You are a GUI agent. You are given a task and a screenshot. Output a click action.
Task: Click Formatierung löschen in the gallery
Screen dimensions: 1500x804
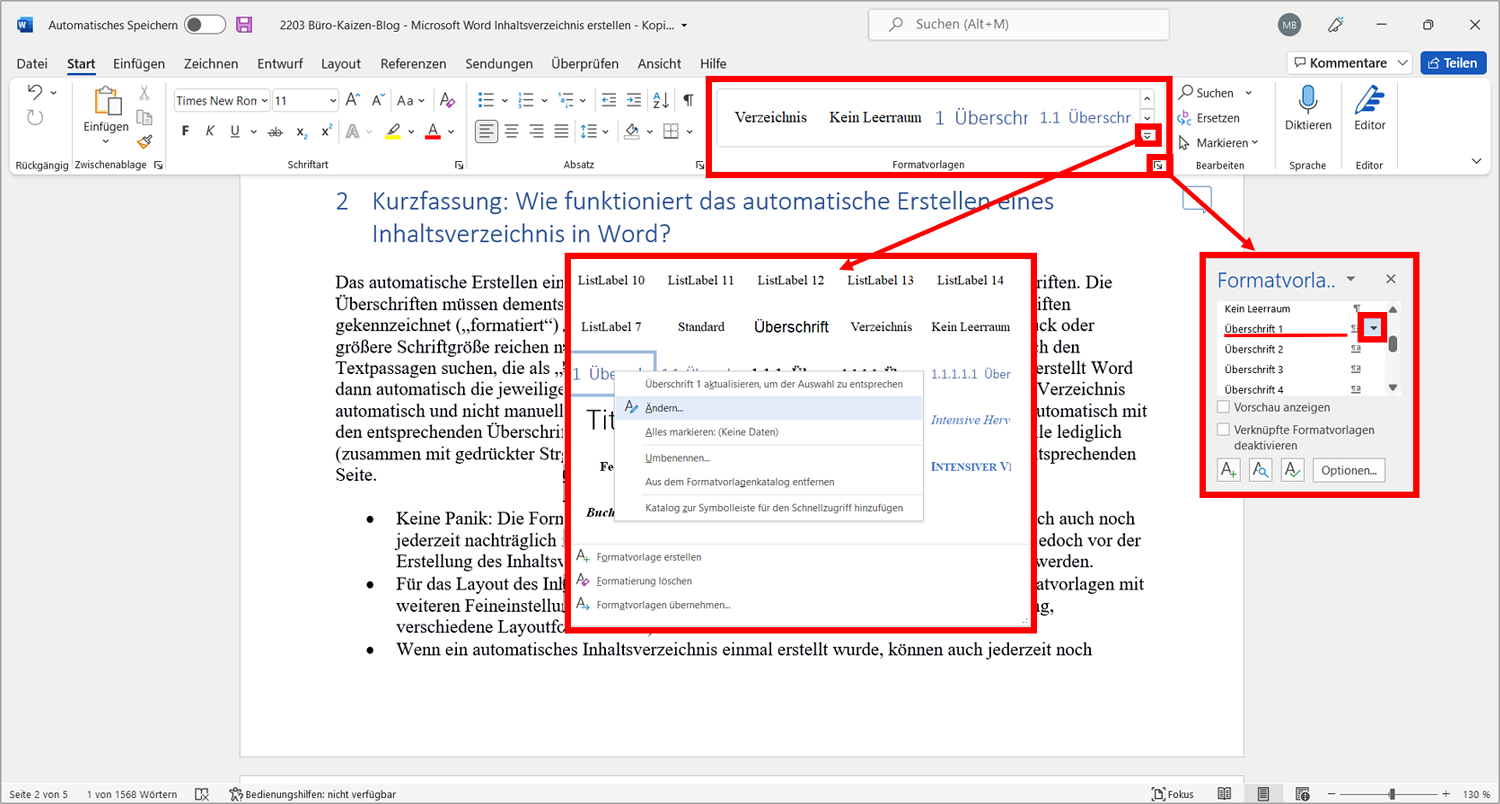click(x=644, y=581)
